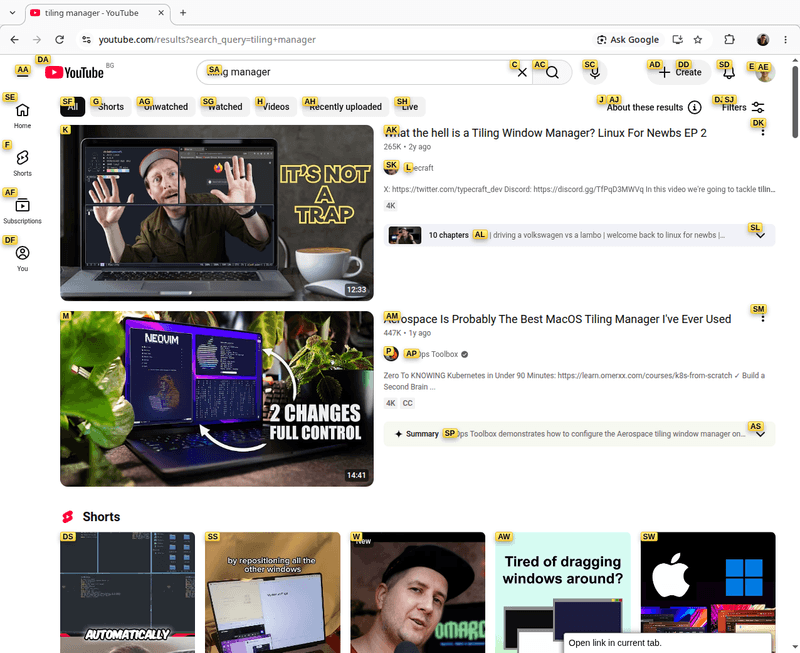Select the All filter chip

point(72,107)
